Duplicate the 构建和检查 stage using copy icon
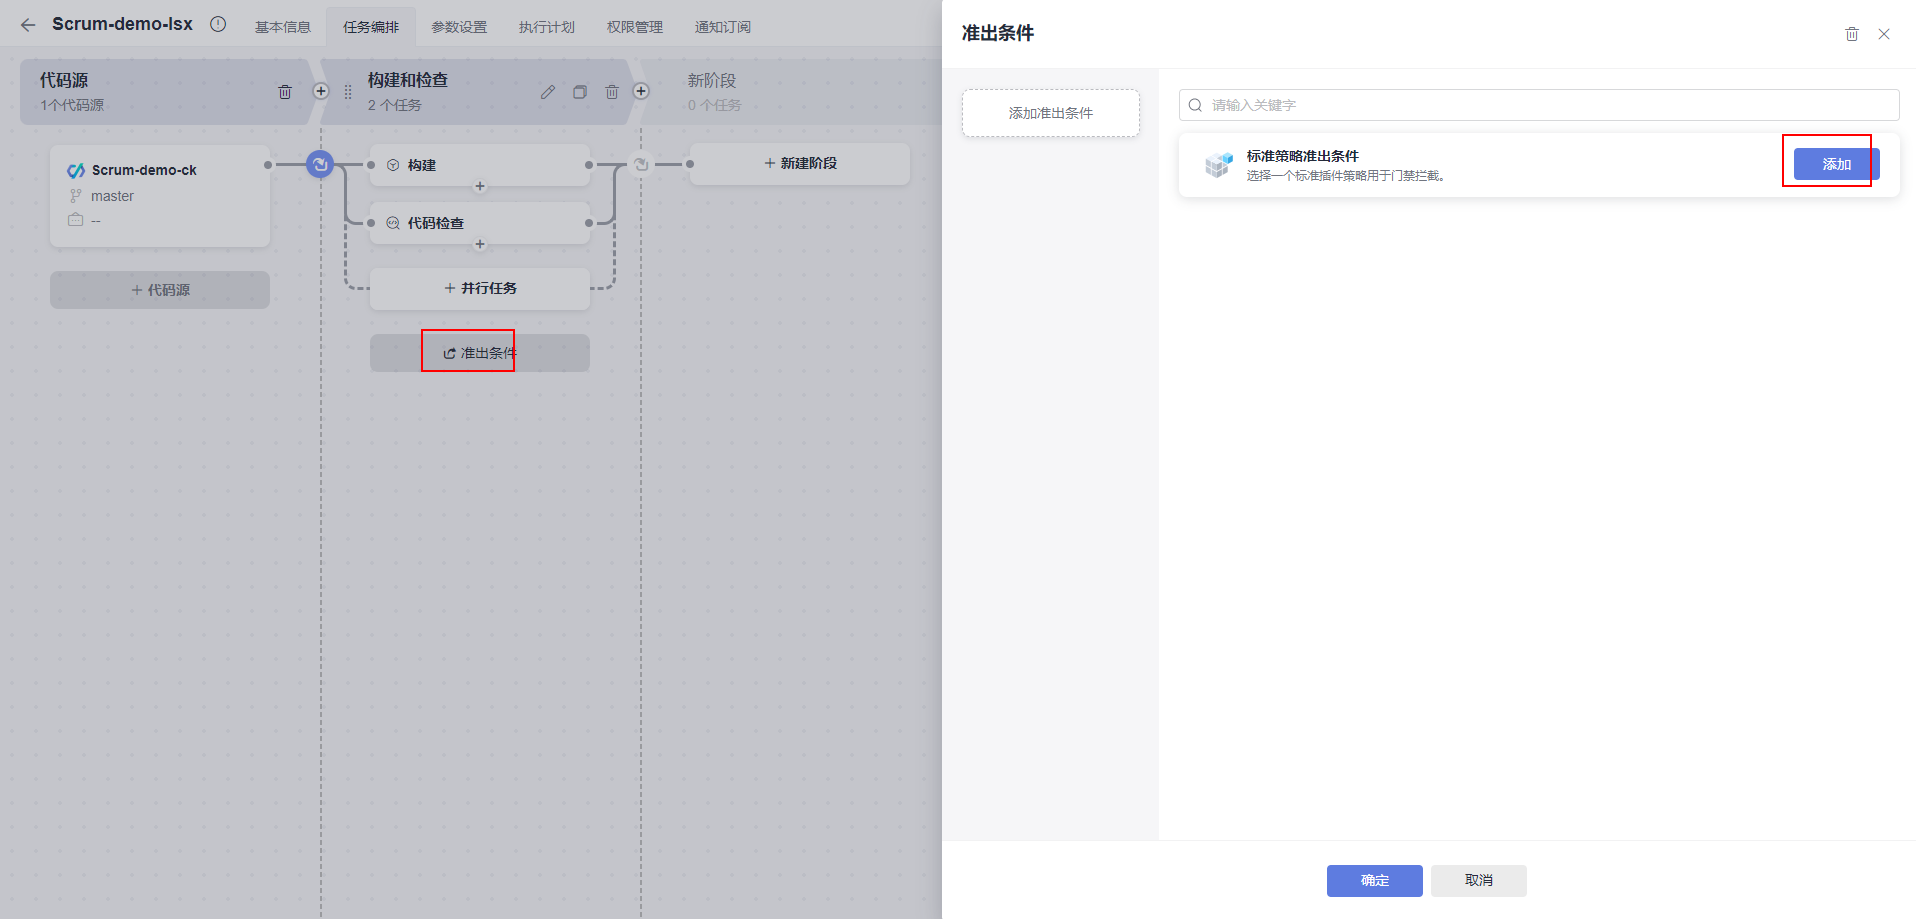The image size is (1916, 919). pyautogui.click(x=580, y=91)
